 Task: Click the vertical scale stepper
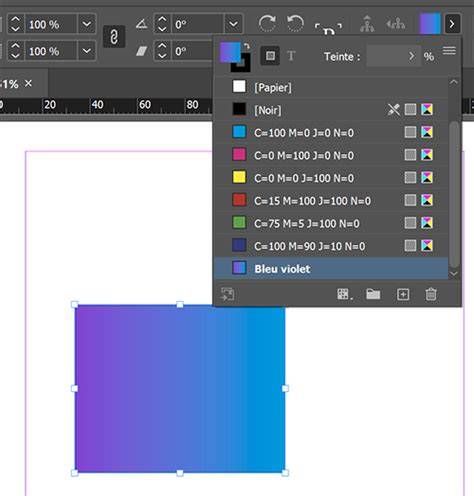coord(15,51)
